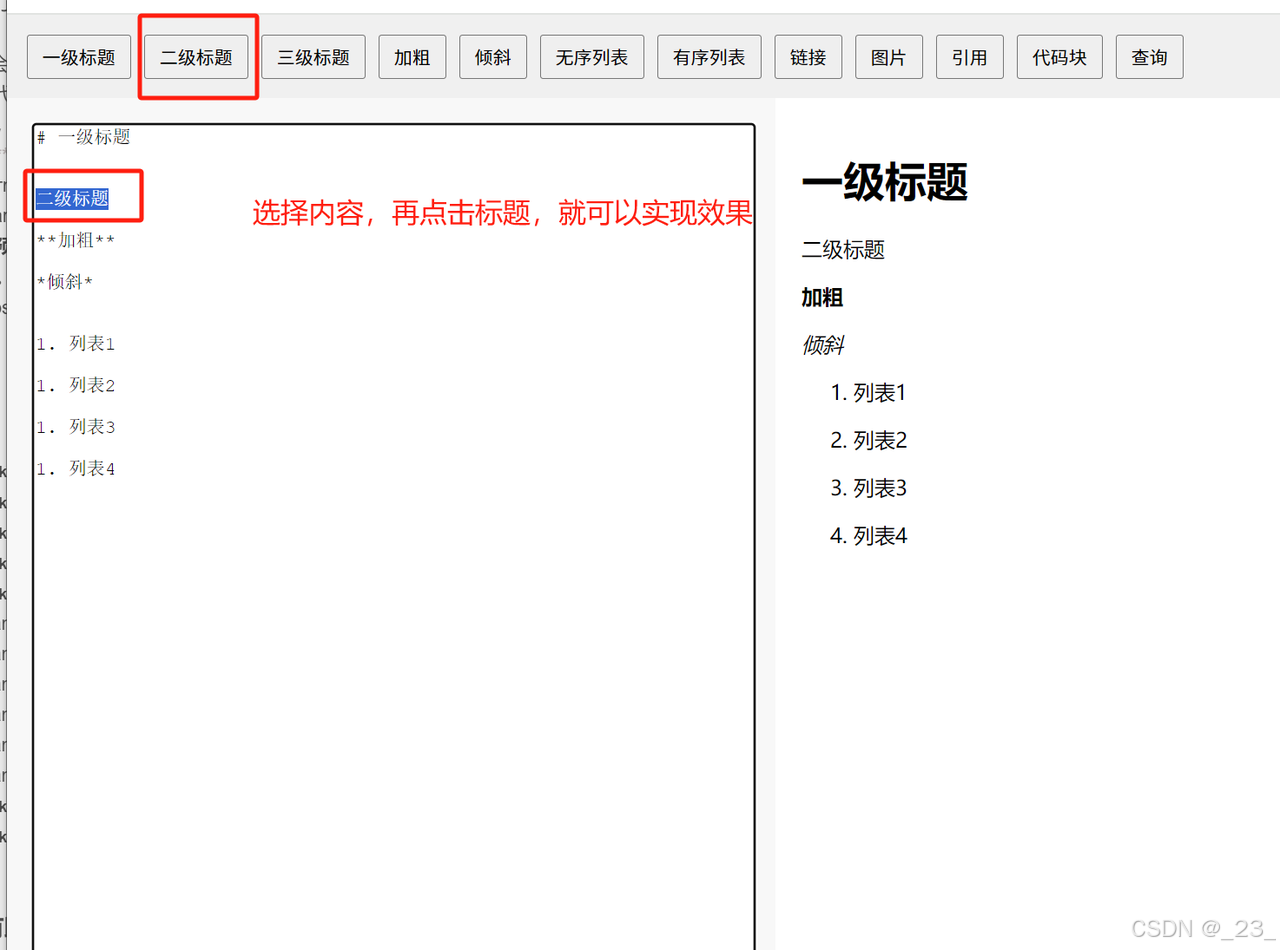
Task: Insert a code block via 代码块
Action: 1060,57
